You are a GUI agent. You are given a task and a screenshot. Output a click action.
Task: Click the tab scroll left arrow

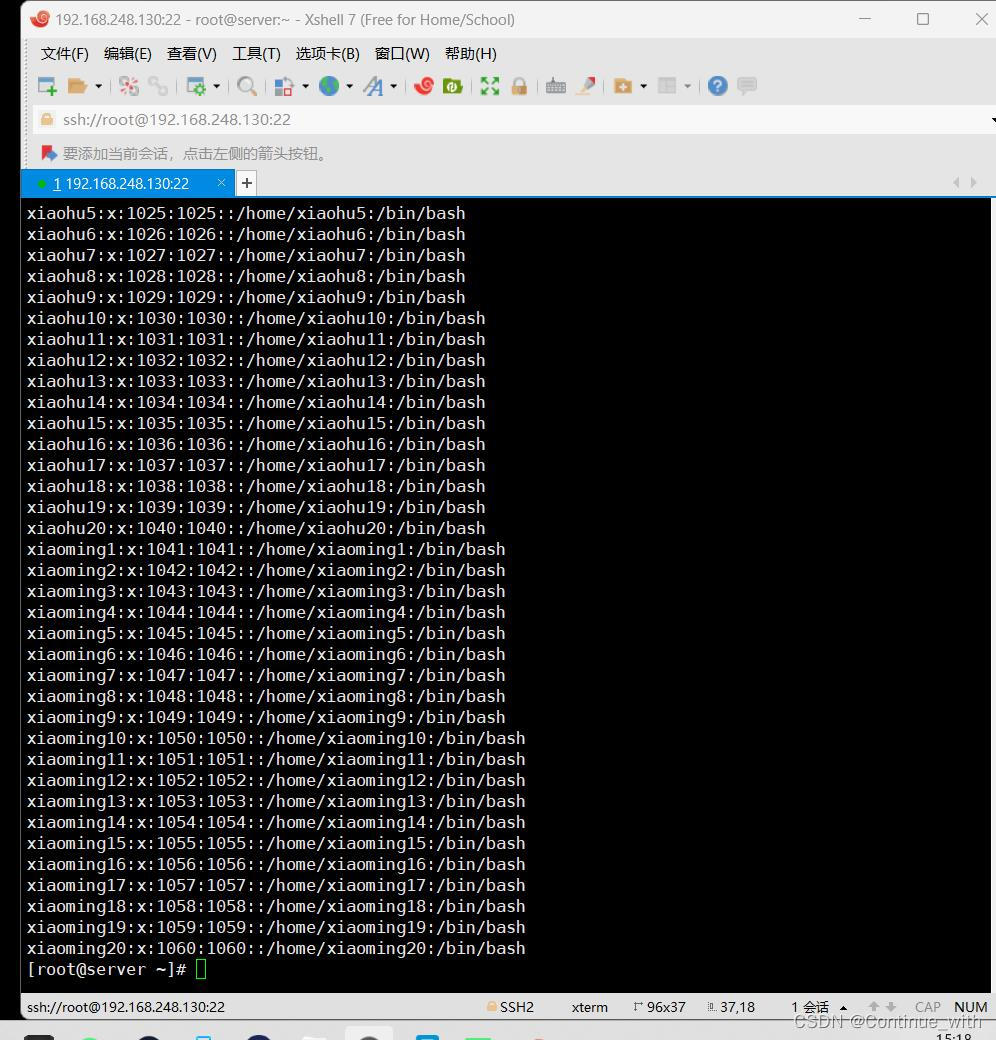click(x=956, y=182)
